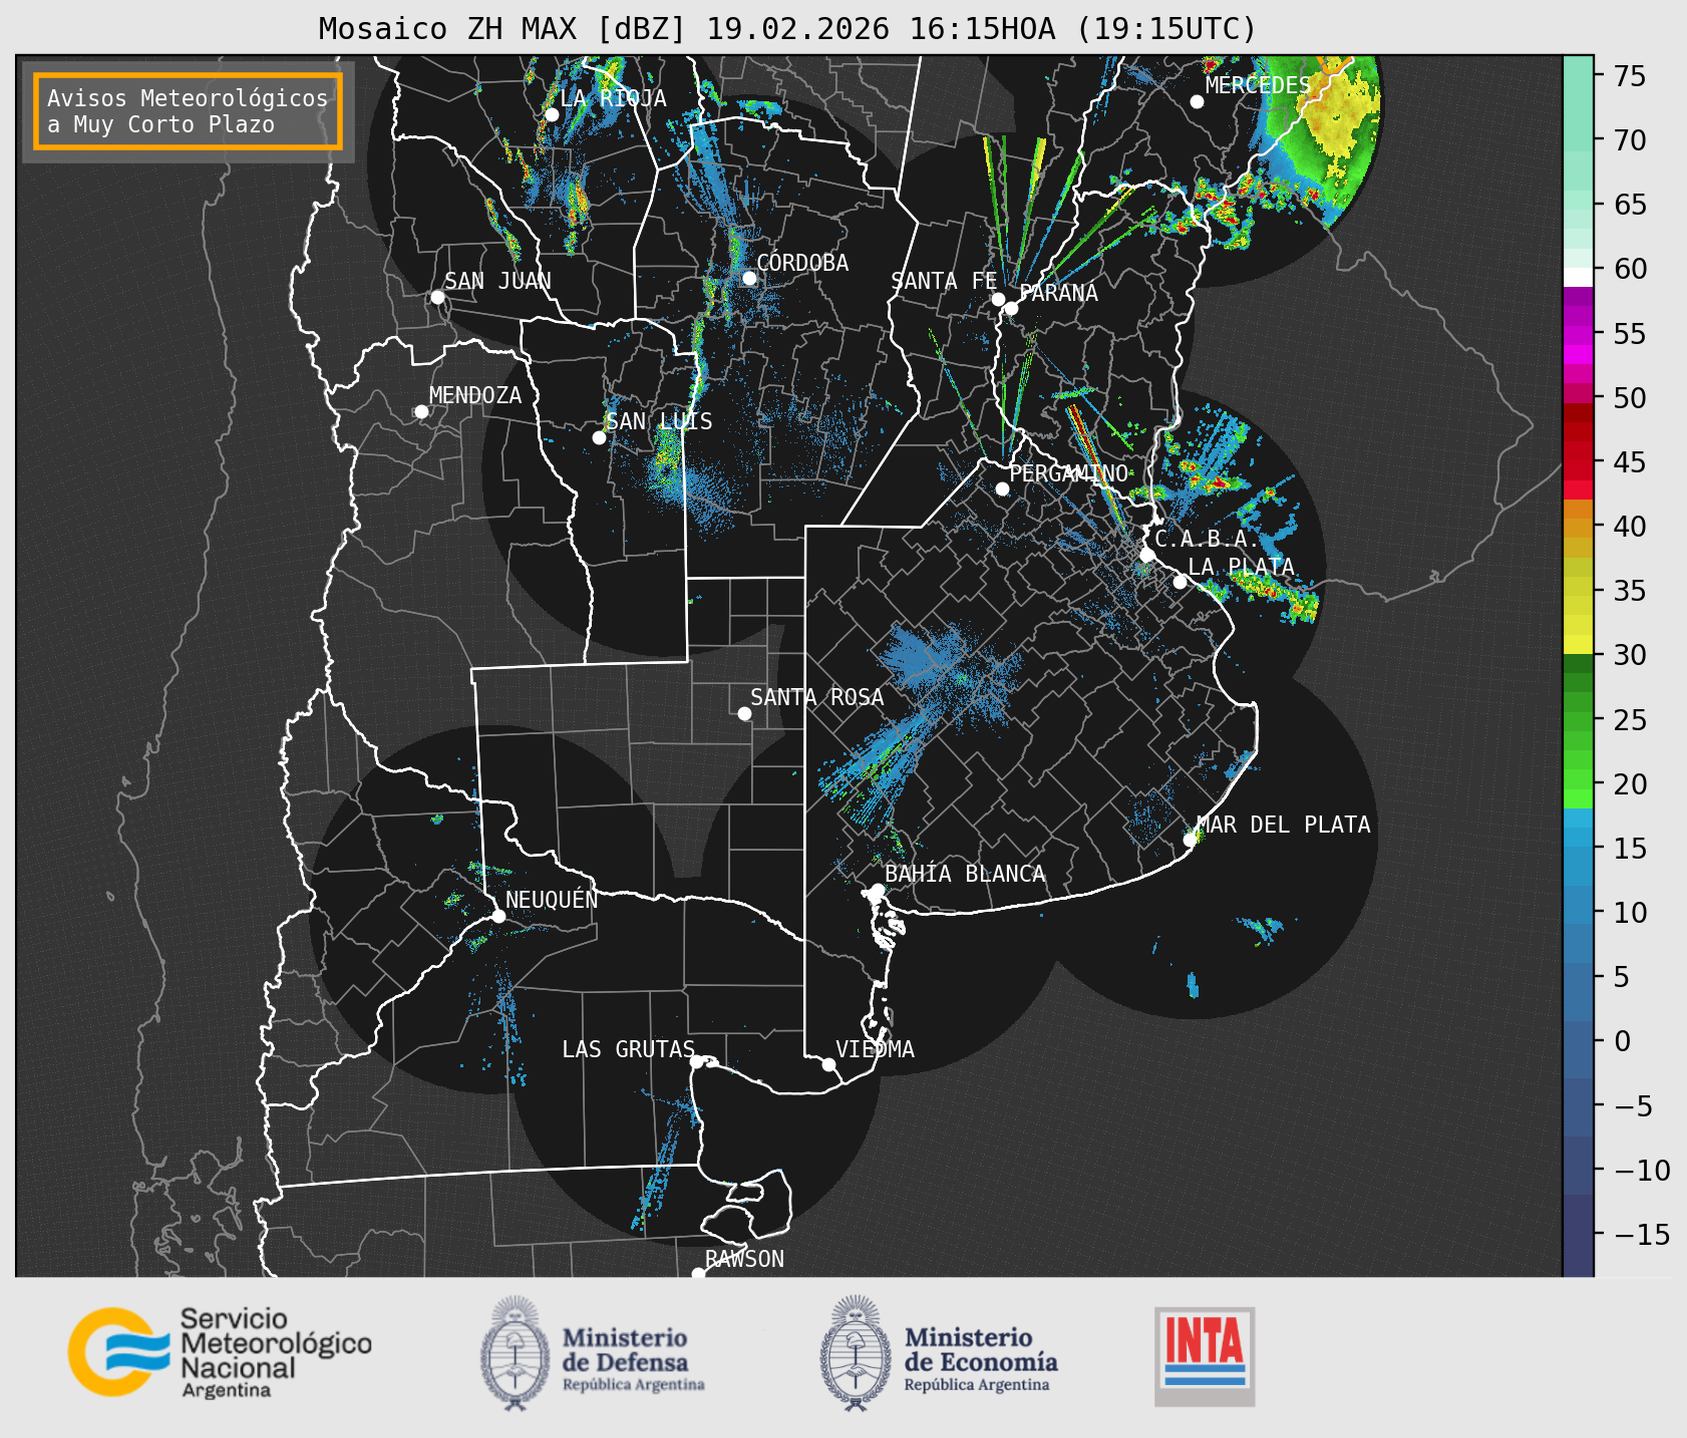Image resolution: width=1687 pixels, height=1438 pixels.
Task: Select the BAHÍA BLANCA marker dot
Action: tap(877, 890)
